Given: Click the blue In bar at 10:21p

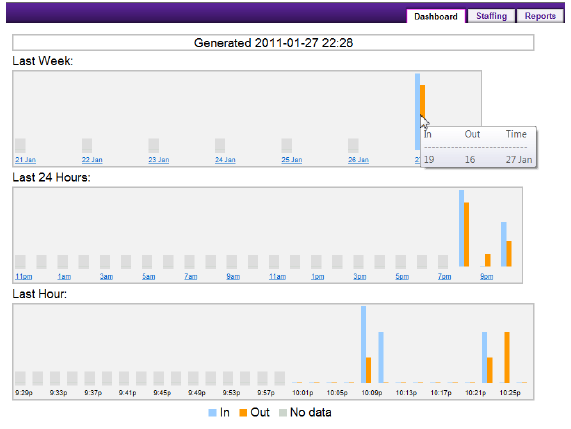Looking at the screenshot, I should coord(485,357).
